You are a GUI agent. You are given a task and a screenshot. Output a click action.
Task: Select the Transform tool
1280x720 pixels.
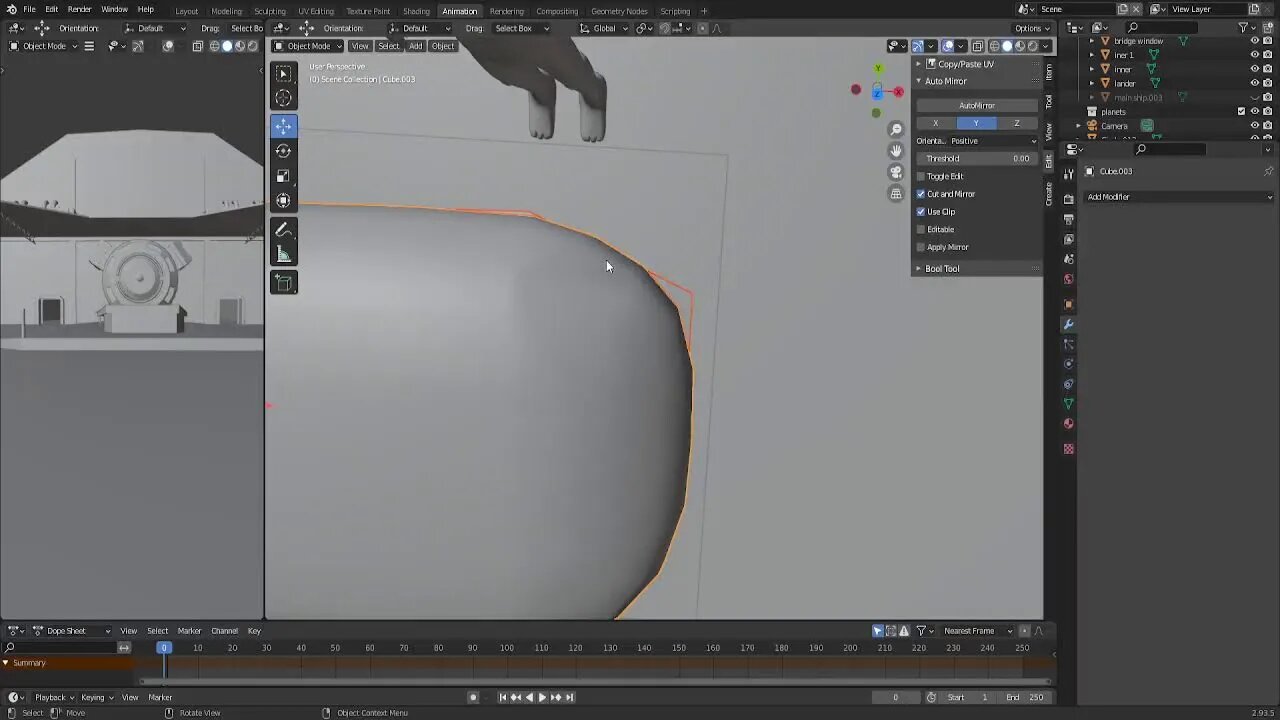(284, 201)
